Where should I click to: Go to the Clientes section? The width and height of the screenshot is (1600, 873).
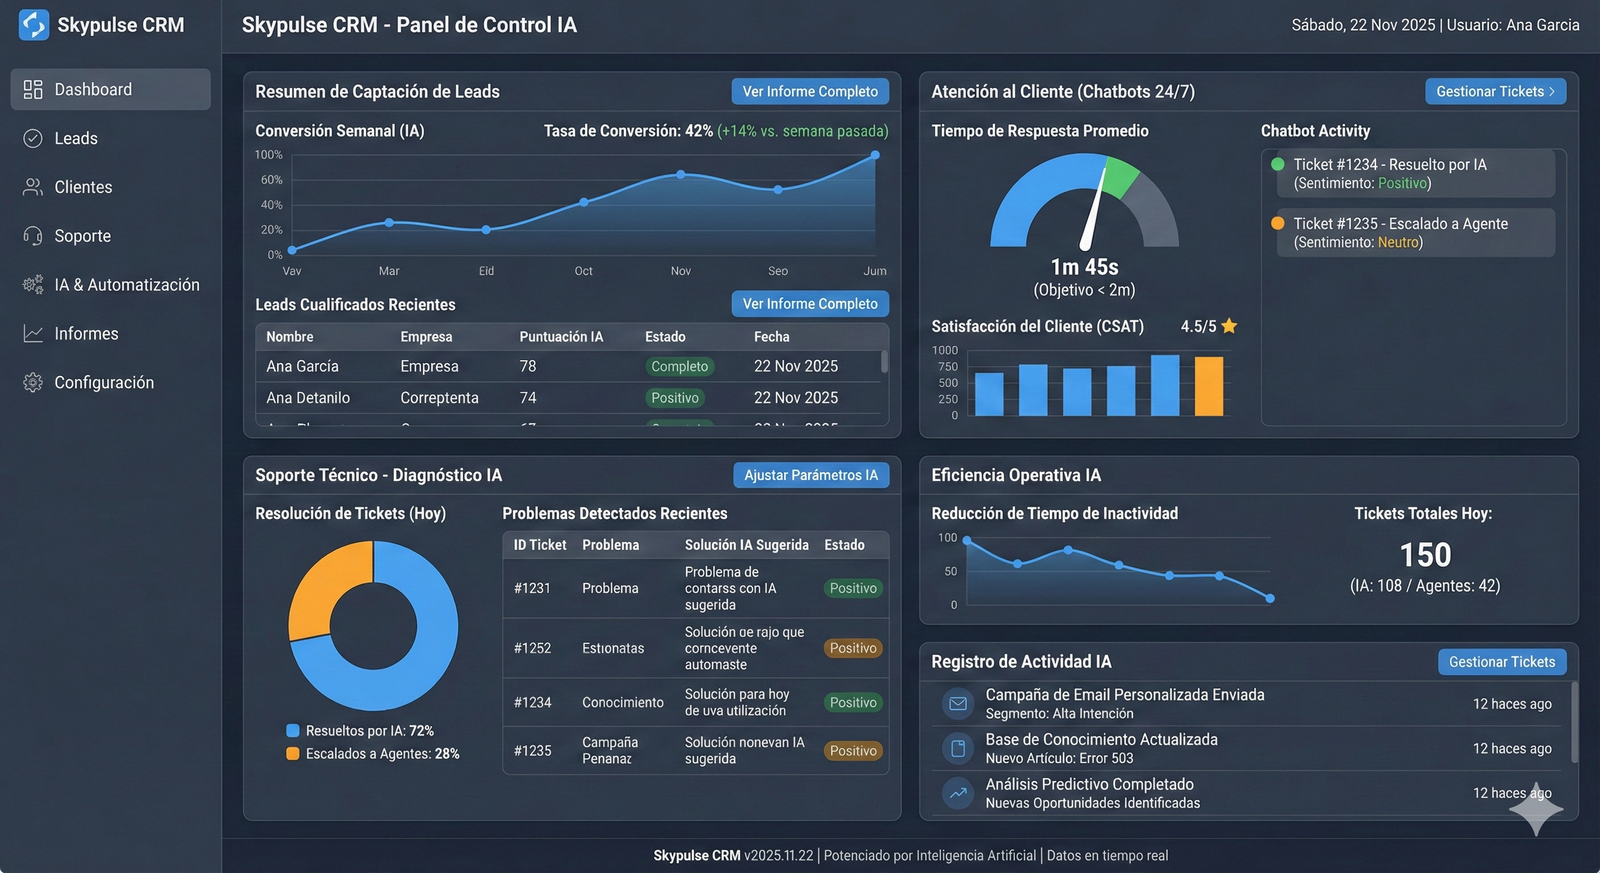point(83,187)
